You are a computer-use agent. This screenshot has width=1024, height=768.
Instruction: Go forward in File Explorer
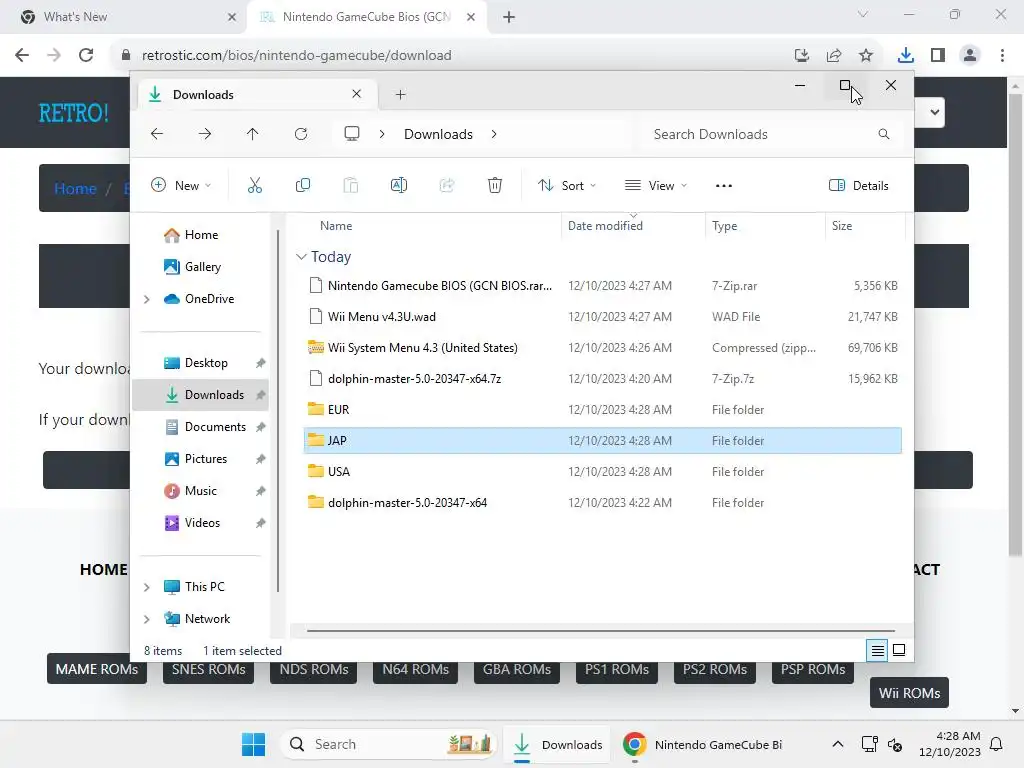(x=204, y=134)
